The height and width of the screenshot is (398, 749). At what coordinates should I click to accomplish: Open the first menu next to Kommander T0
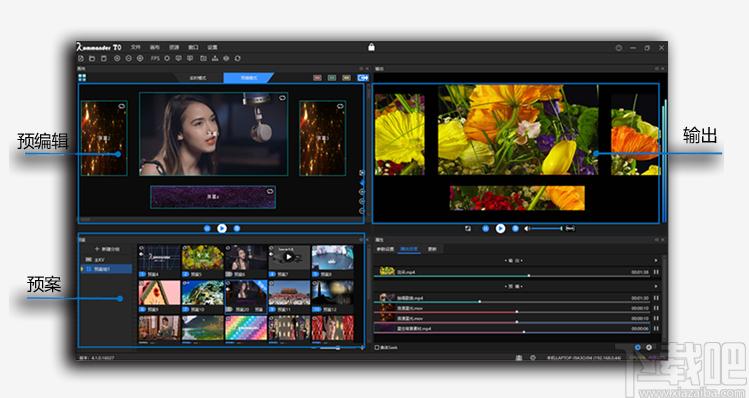tap(136, 47)
